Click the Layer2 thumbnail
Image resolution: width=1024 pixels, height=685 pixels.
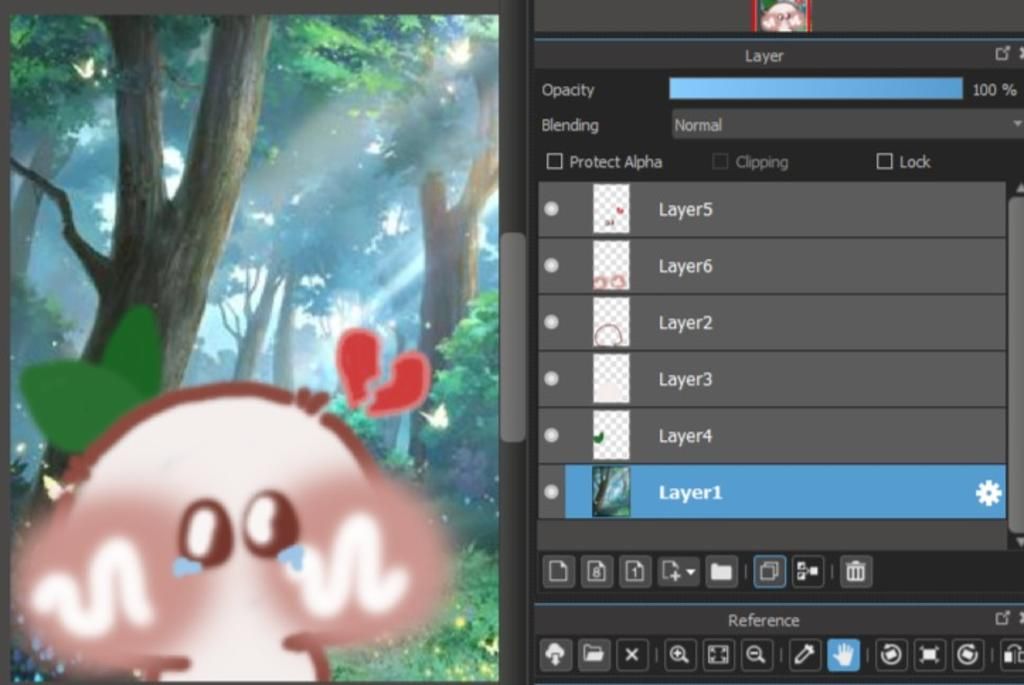point(611,323)
